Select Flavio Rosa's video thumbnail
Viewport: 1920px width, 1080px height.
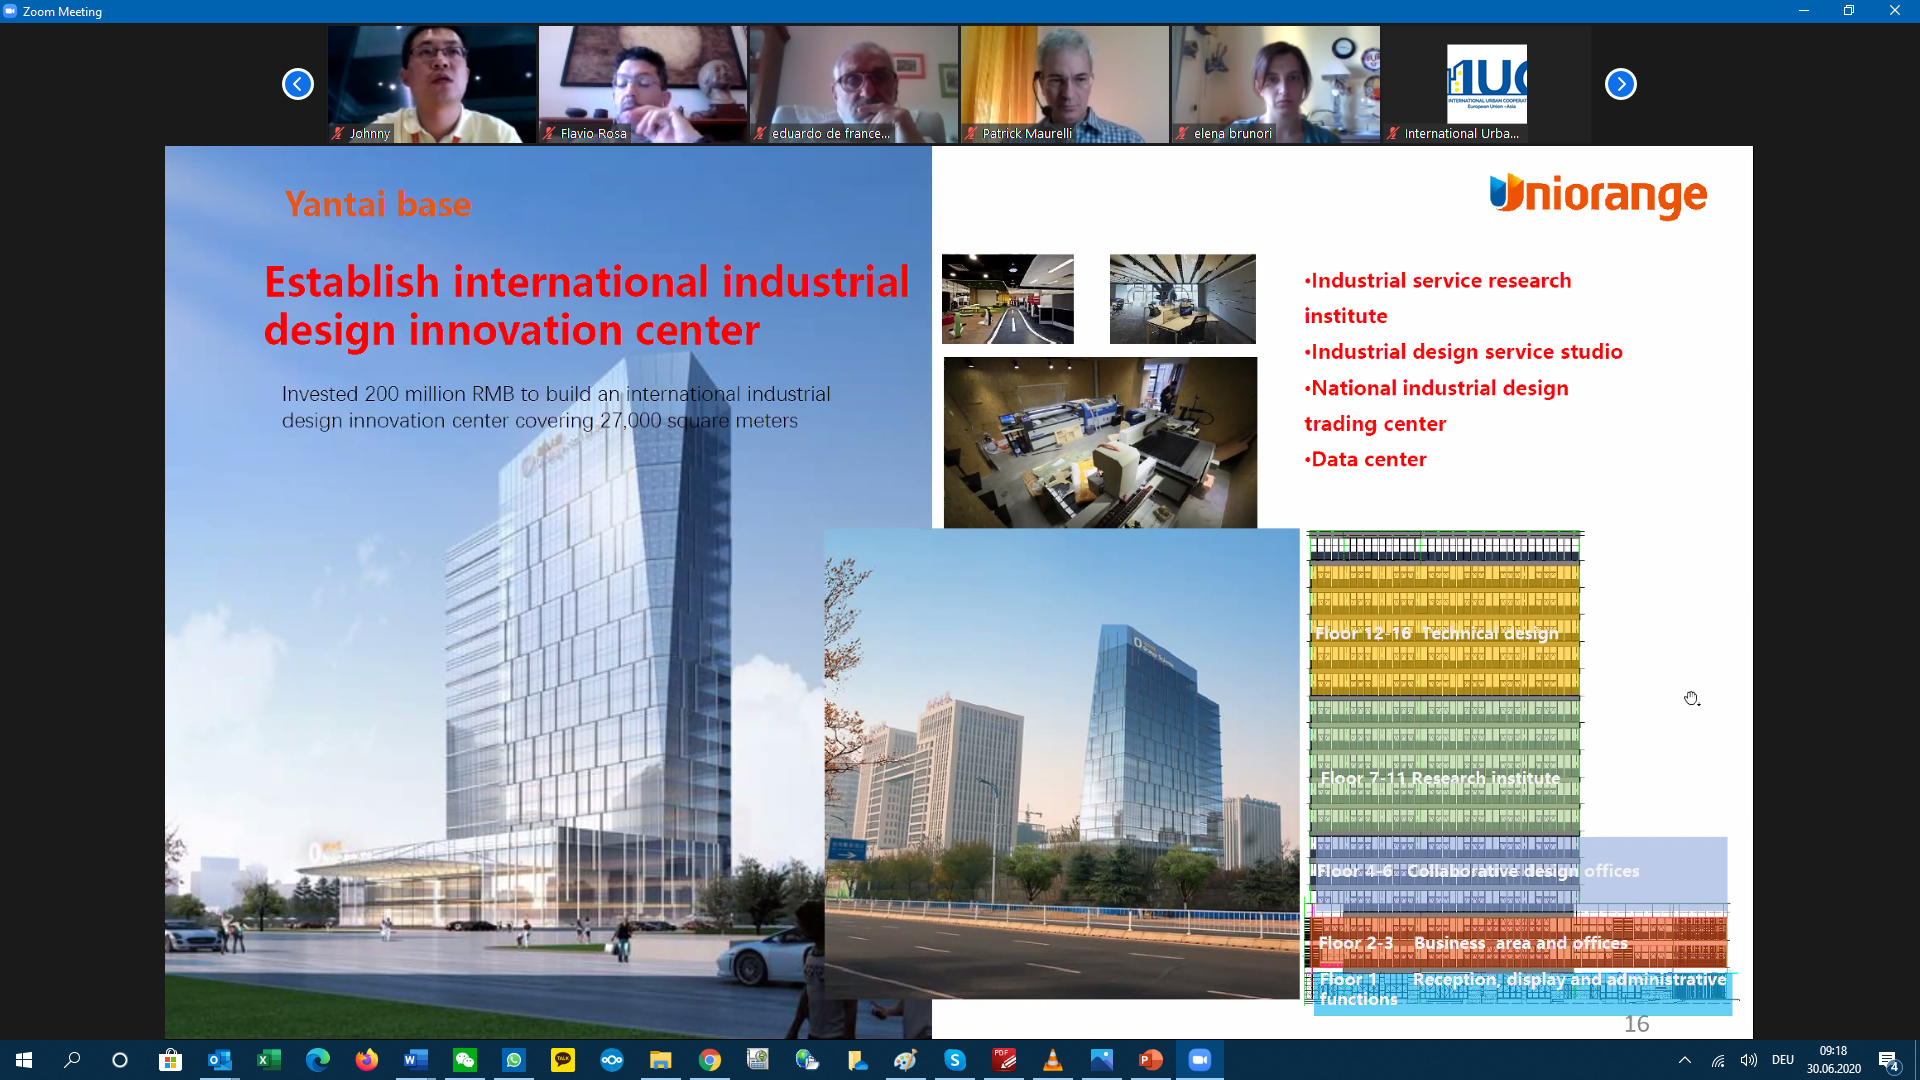point(643,84)
